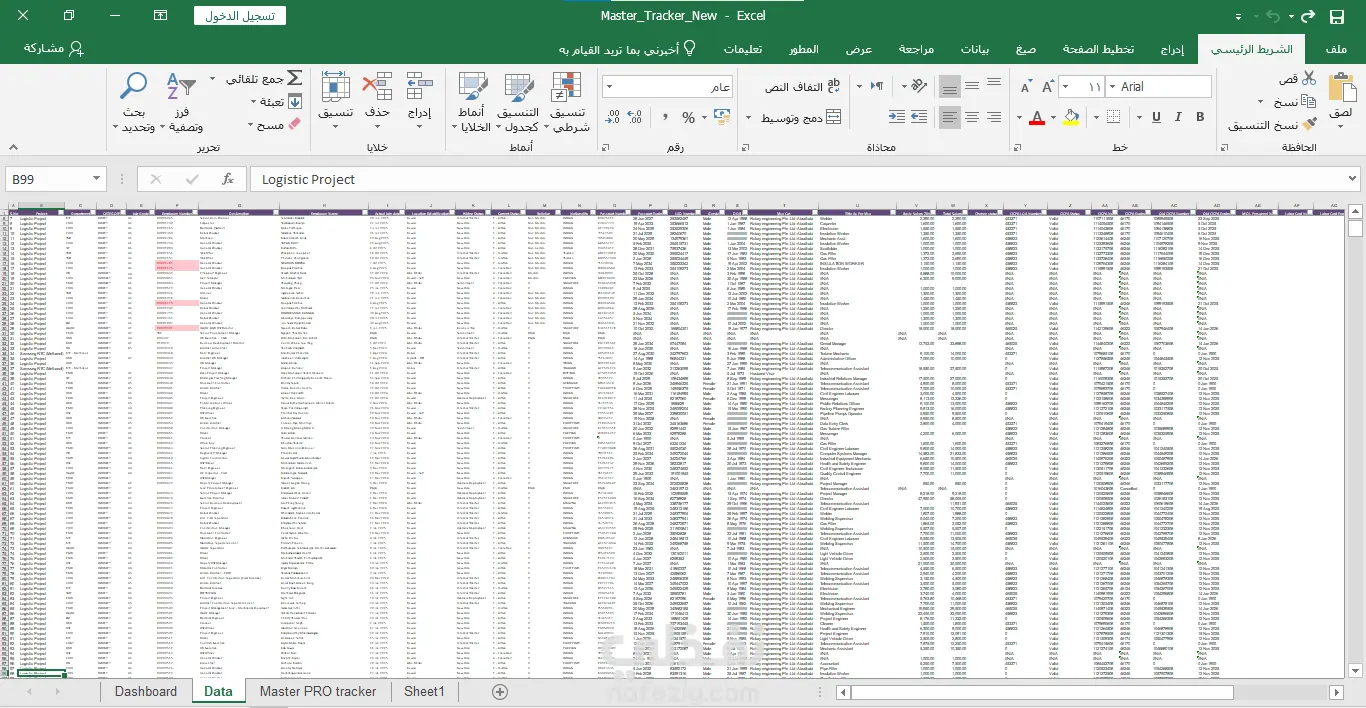1366x708 pixels.
Task: Expand Merge & Center (دمج وتوسيط) arrow
Action: (x=748, y=117)
